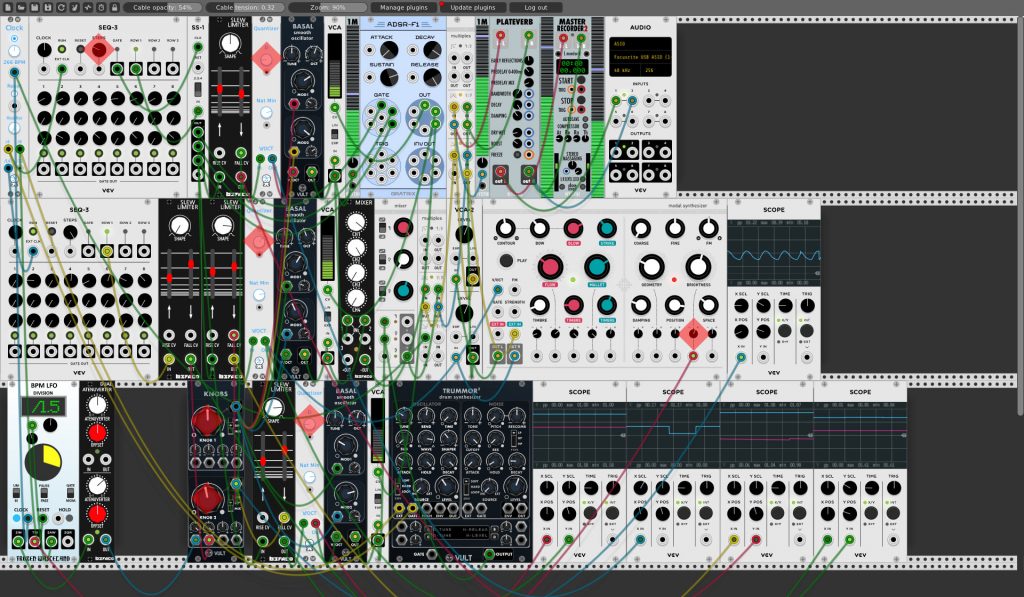Click the Save As toolbar icon
1024x597 pixels.
(x=48, y=7)
